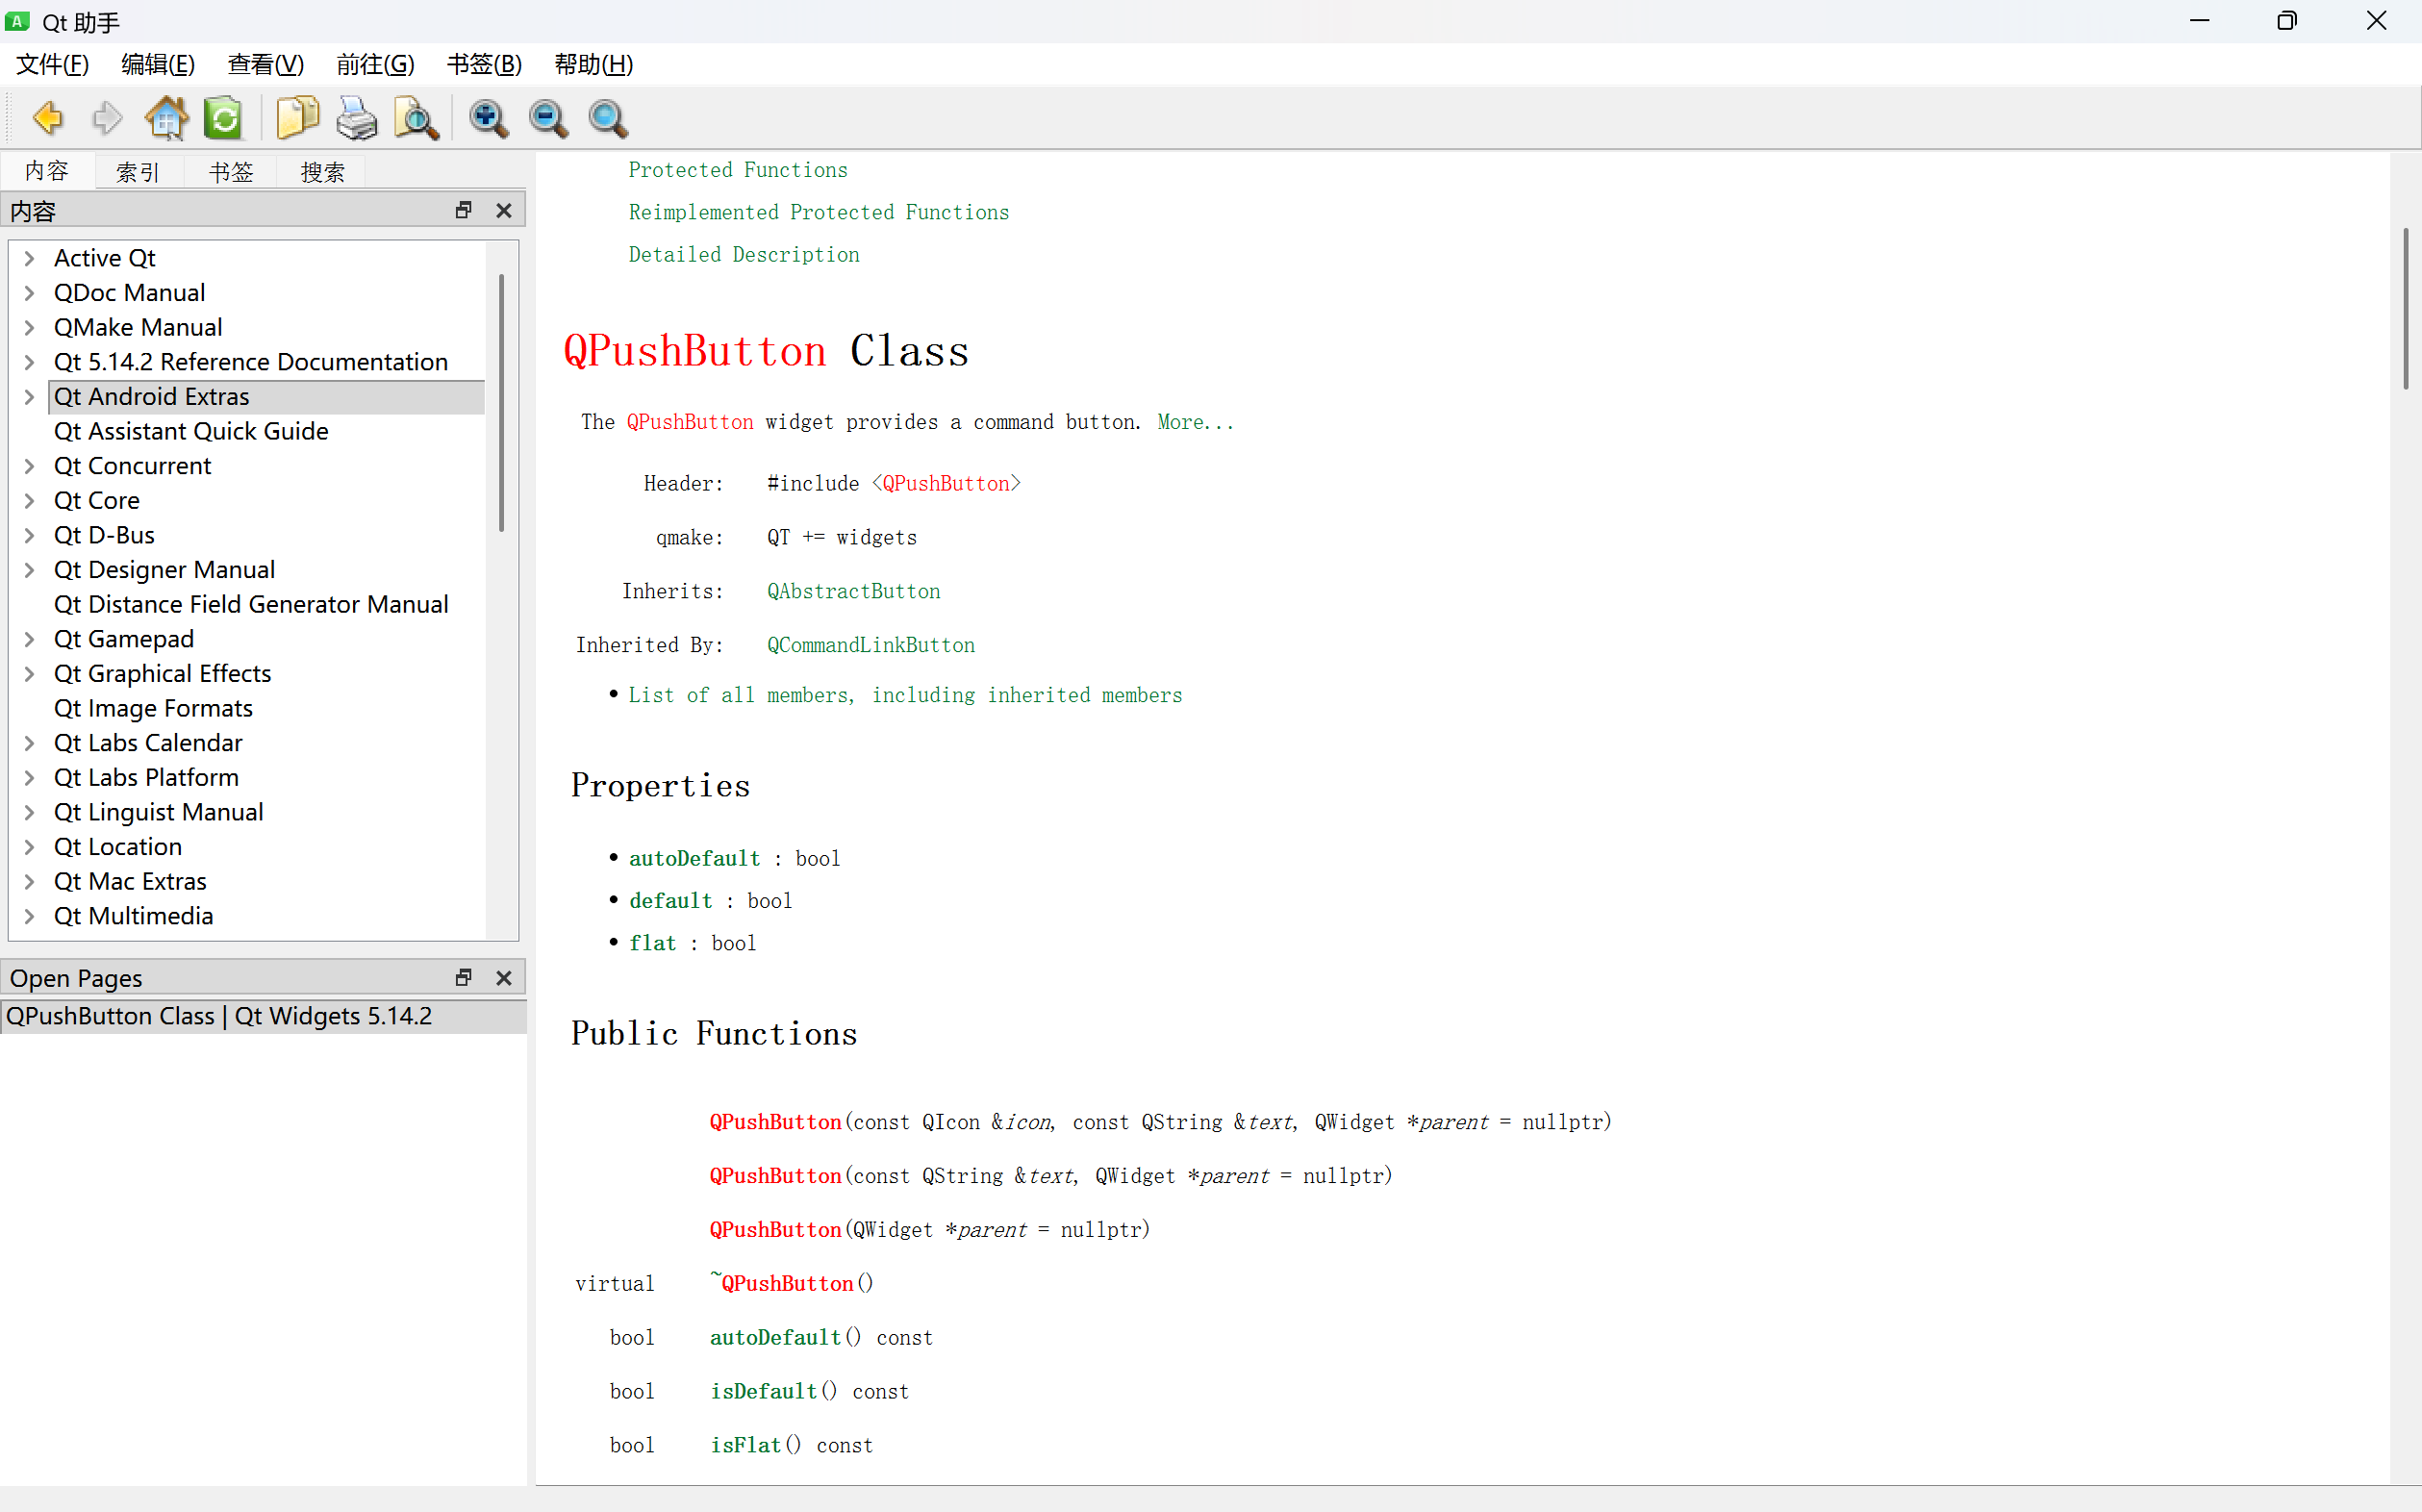The height and width of the screenshot is (1512, 2422).
Task: Open the QAbstractButton inherits link
Action: pos(853,591)
